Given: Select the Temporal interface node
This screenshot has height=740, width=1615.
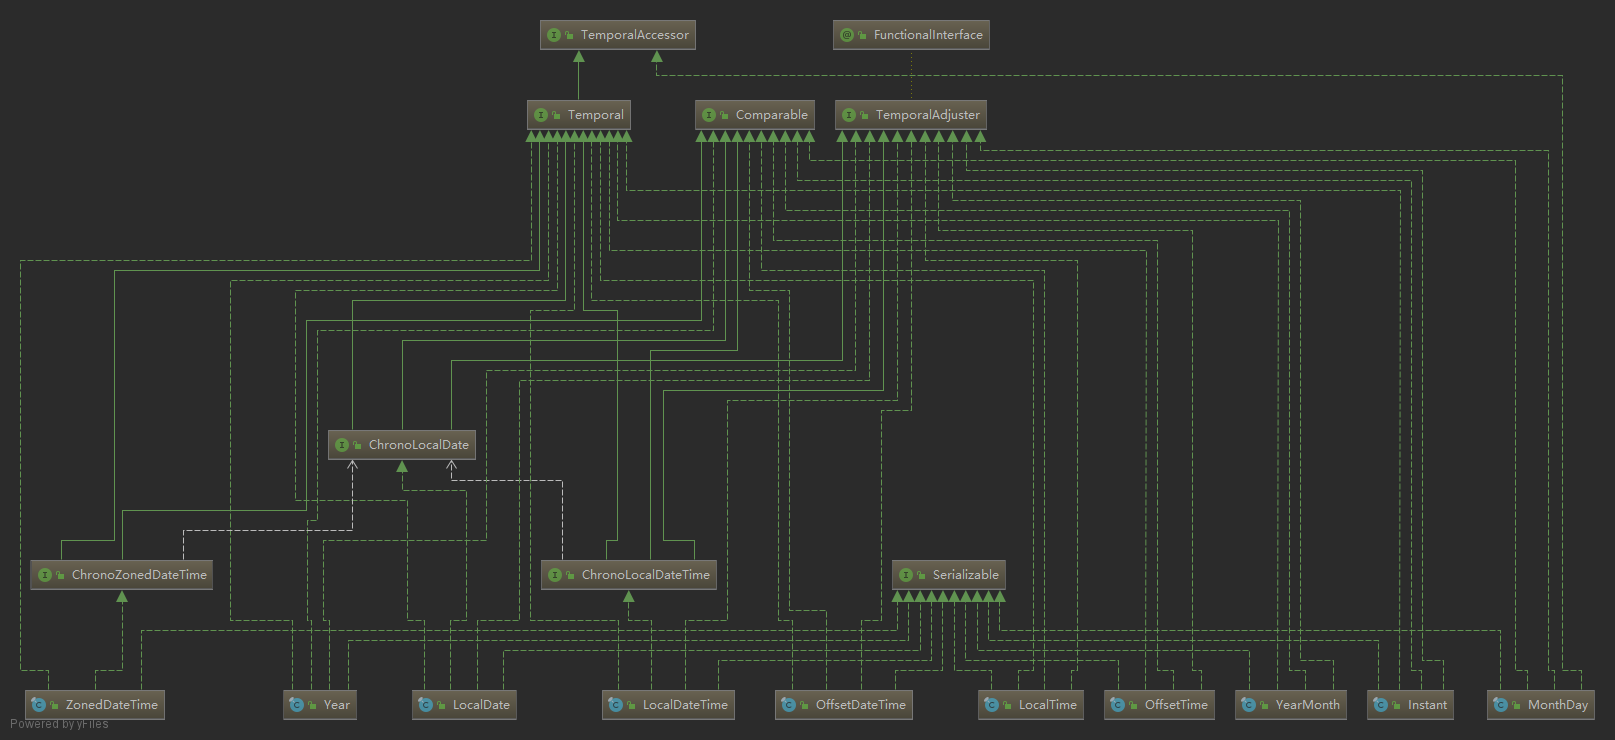Looking at the screenshot, I should coord(579,115).
